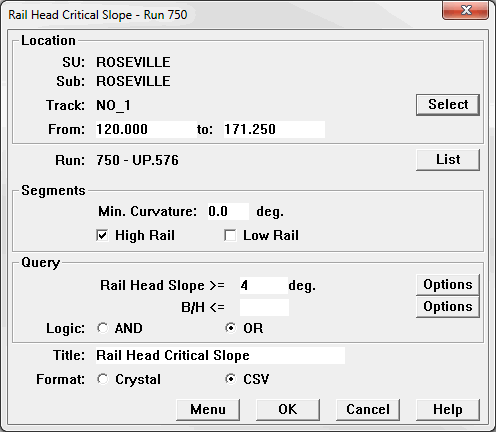The height and width of the screenshot is (432, 496).
Task: Open the run List
Action: tap(448, 160)
